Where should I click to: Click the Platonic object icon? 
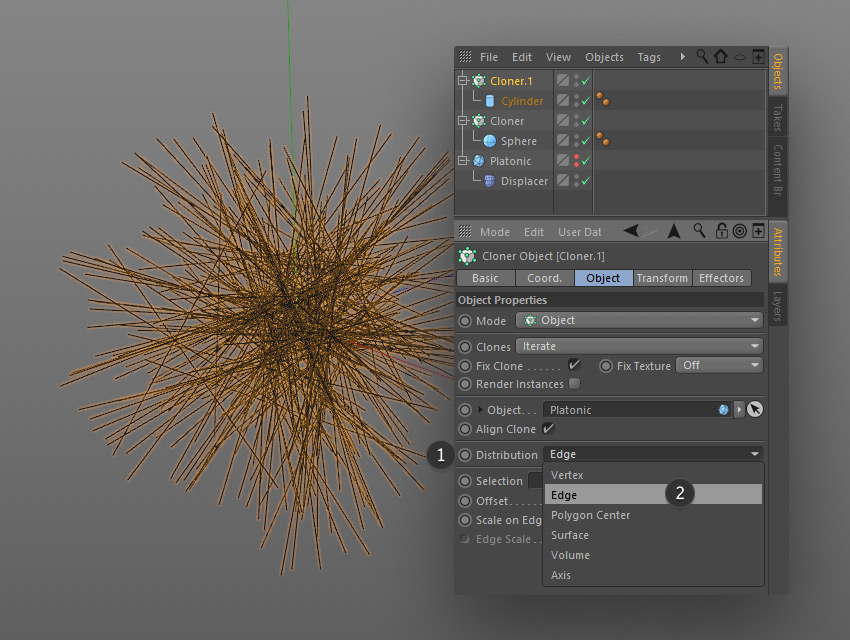click(479, 161)
